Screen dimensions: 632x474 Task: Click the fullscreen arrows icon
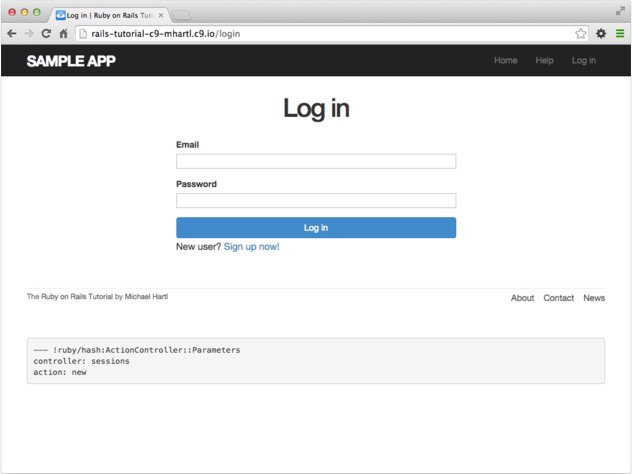click(x=620, y=10)
